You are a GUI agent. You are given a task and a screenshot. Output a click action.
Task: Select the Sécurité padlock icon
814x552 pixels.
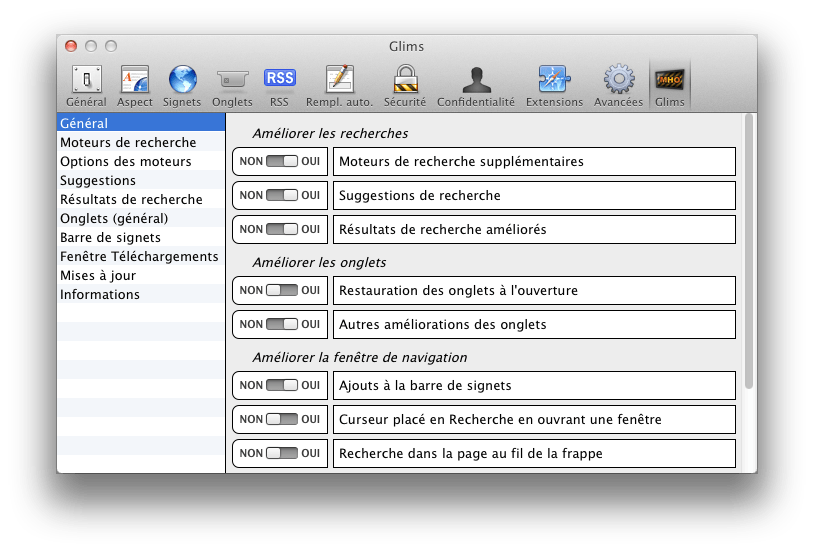click(x=405, y=79)
